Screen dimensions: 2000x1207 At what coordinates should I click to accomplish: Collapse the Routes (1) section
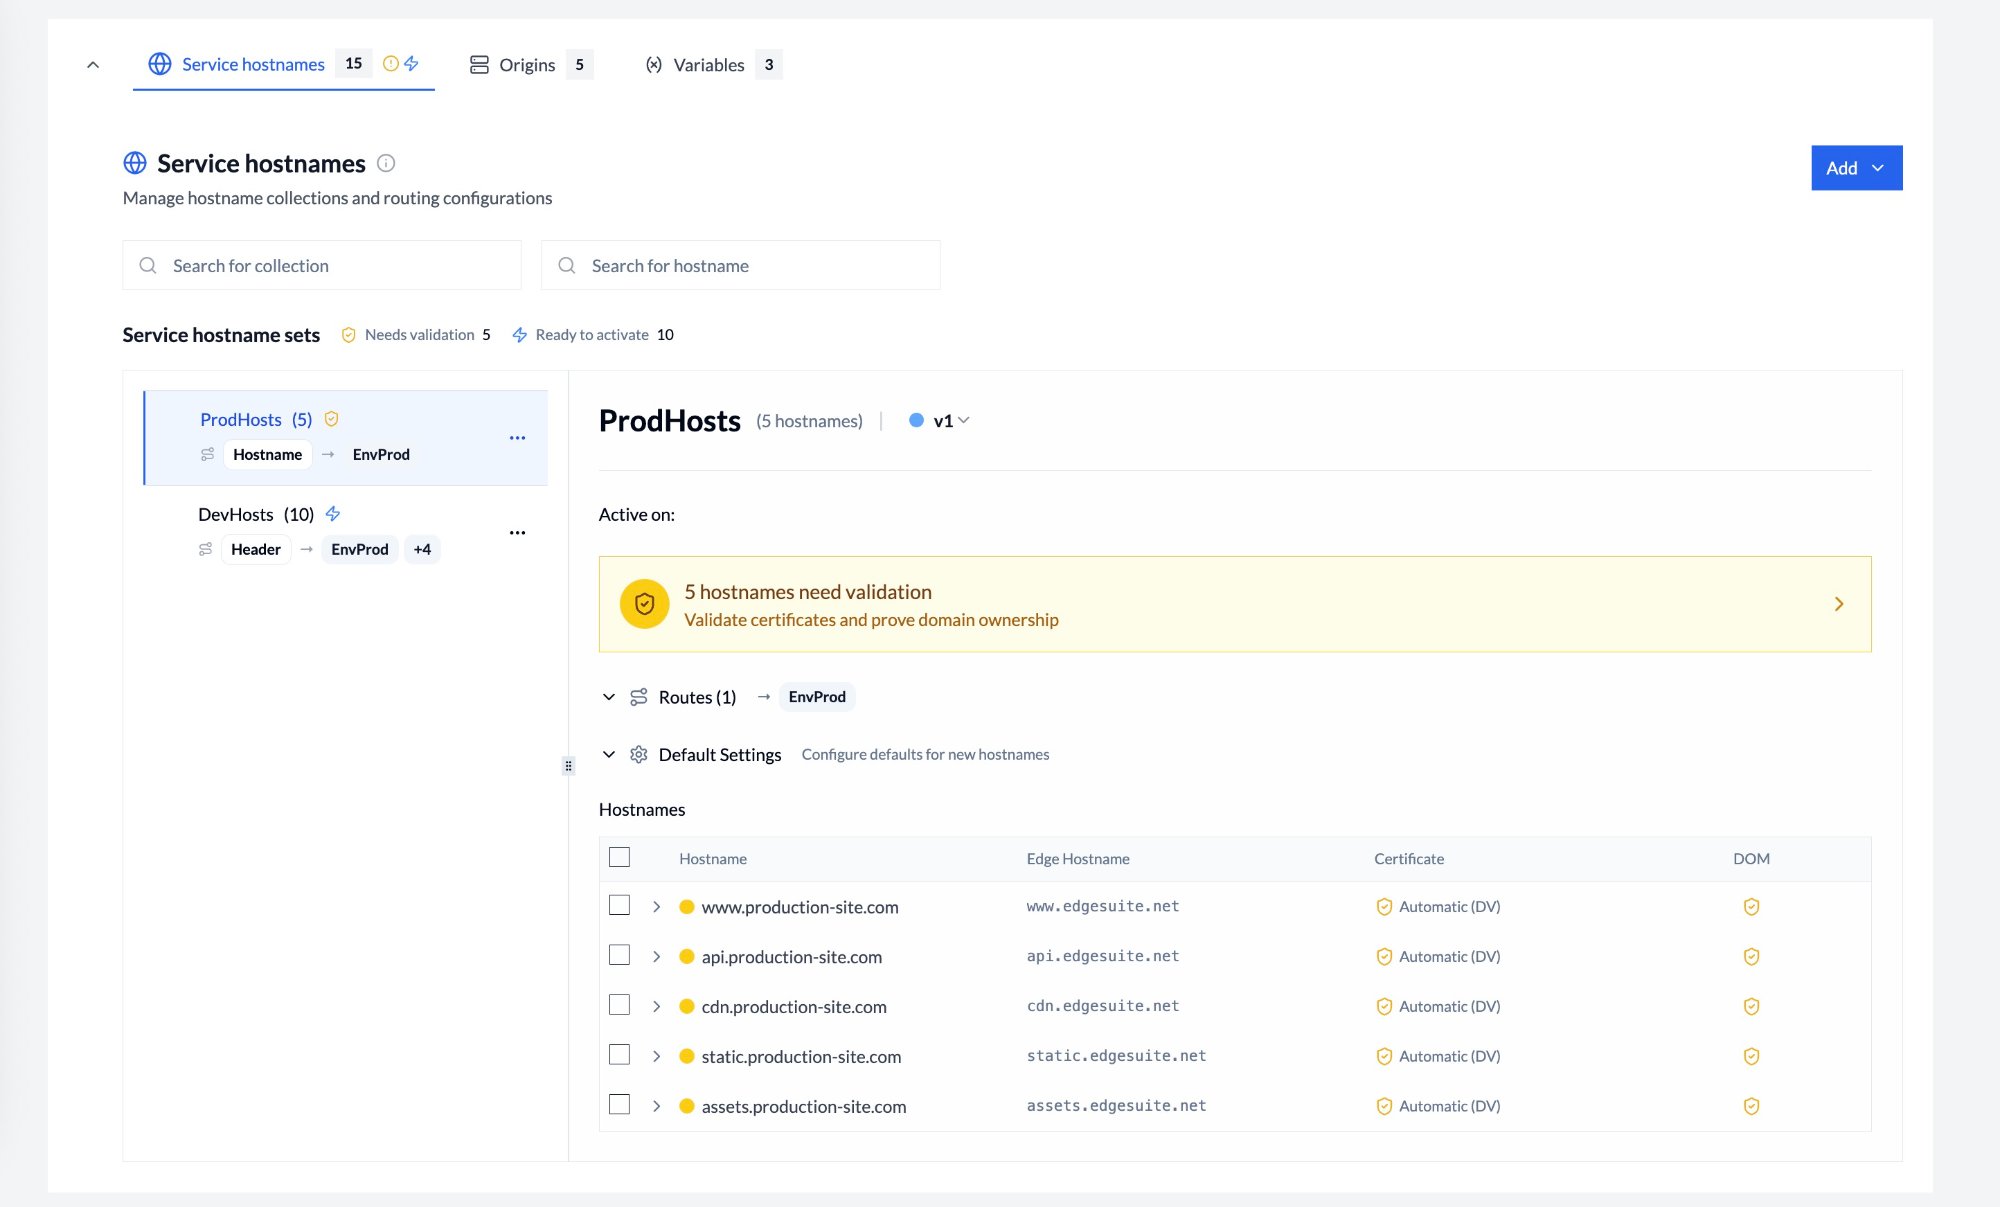coord(609,697)
